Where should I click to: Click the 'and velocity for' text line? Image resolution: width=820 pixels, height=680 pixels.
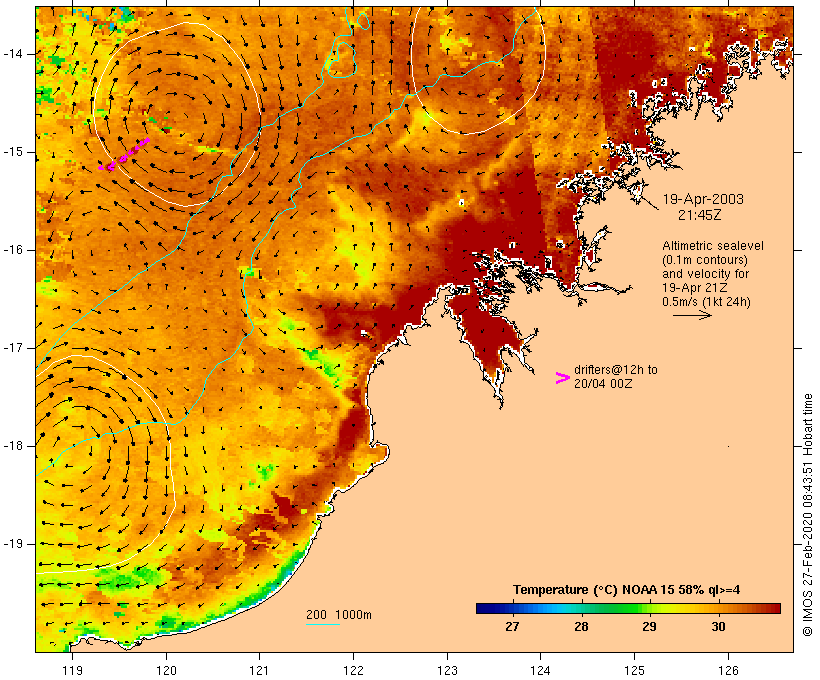coord(705,274)
